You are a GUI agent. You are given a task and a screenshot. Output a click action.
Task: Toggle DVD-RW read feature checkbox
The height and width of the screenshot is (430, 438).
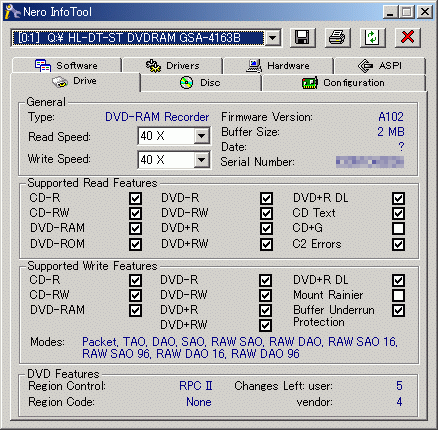point(266,213)
